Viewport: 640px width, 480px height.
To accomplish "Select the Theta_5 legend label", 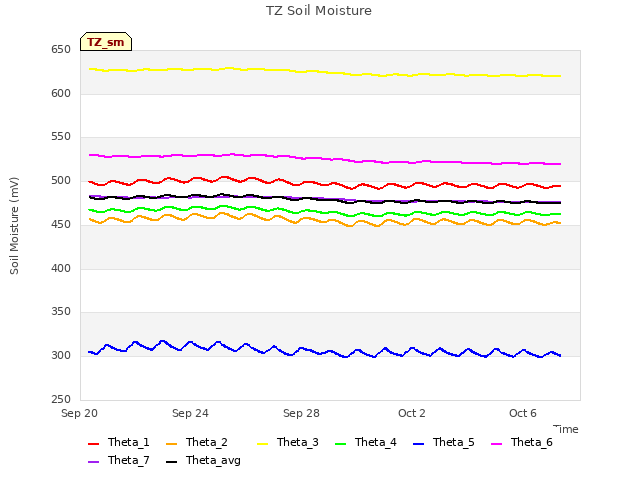I will [x=453, y=442].
